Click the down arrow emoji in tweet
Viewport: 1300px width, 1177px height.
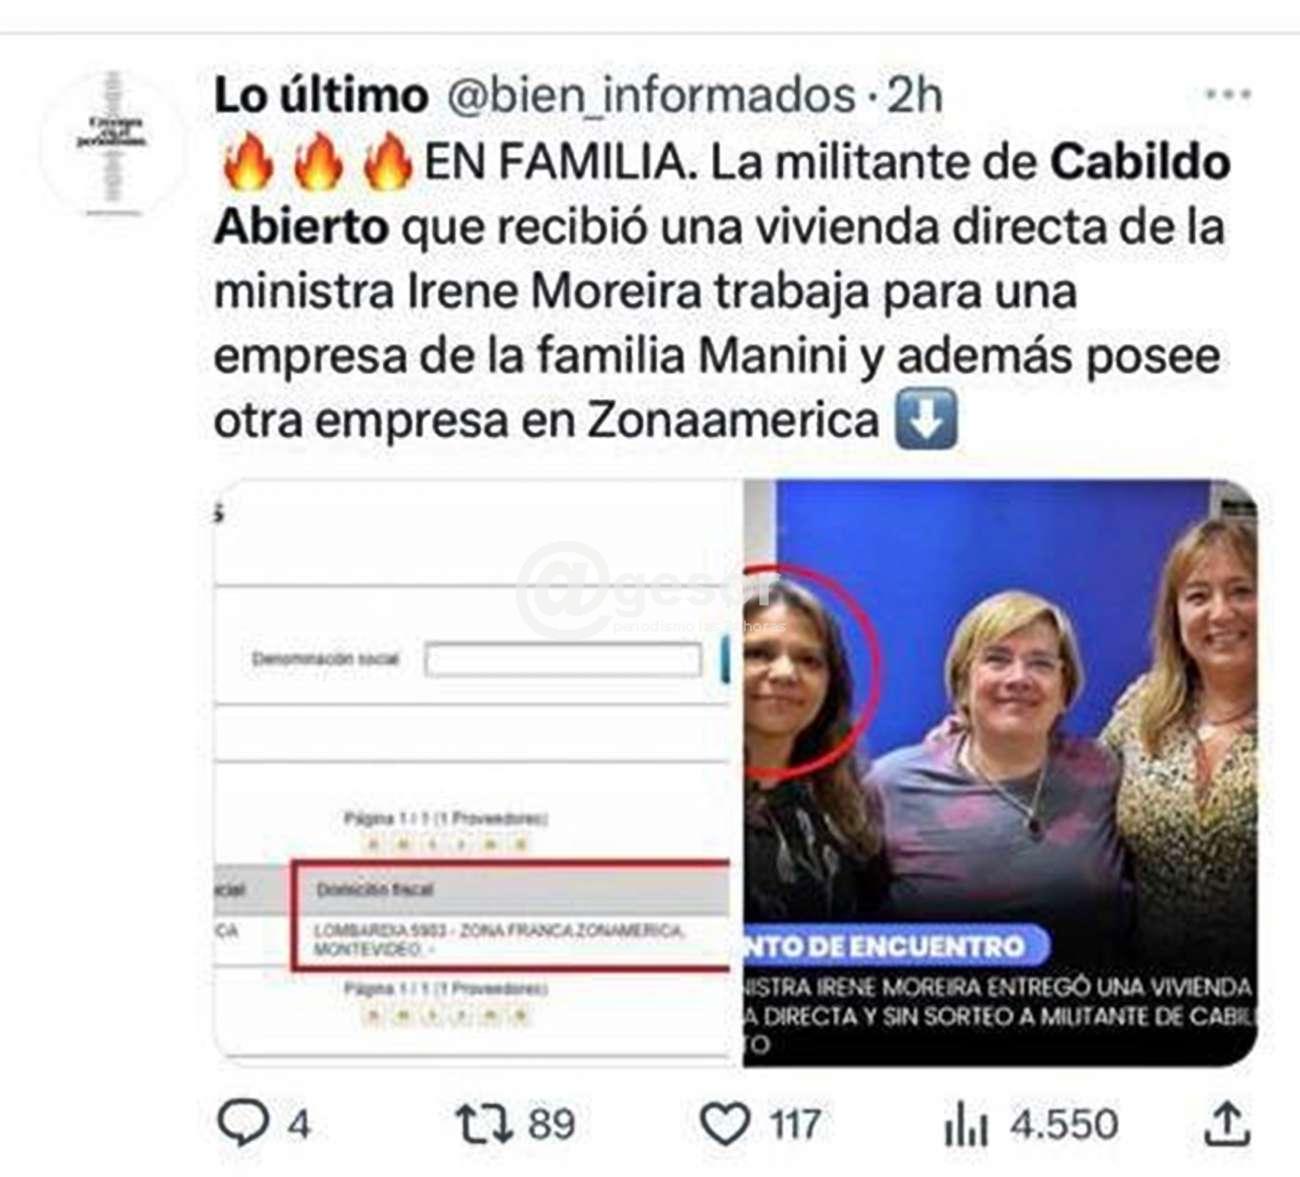coord(925,420)
